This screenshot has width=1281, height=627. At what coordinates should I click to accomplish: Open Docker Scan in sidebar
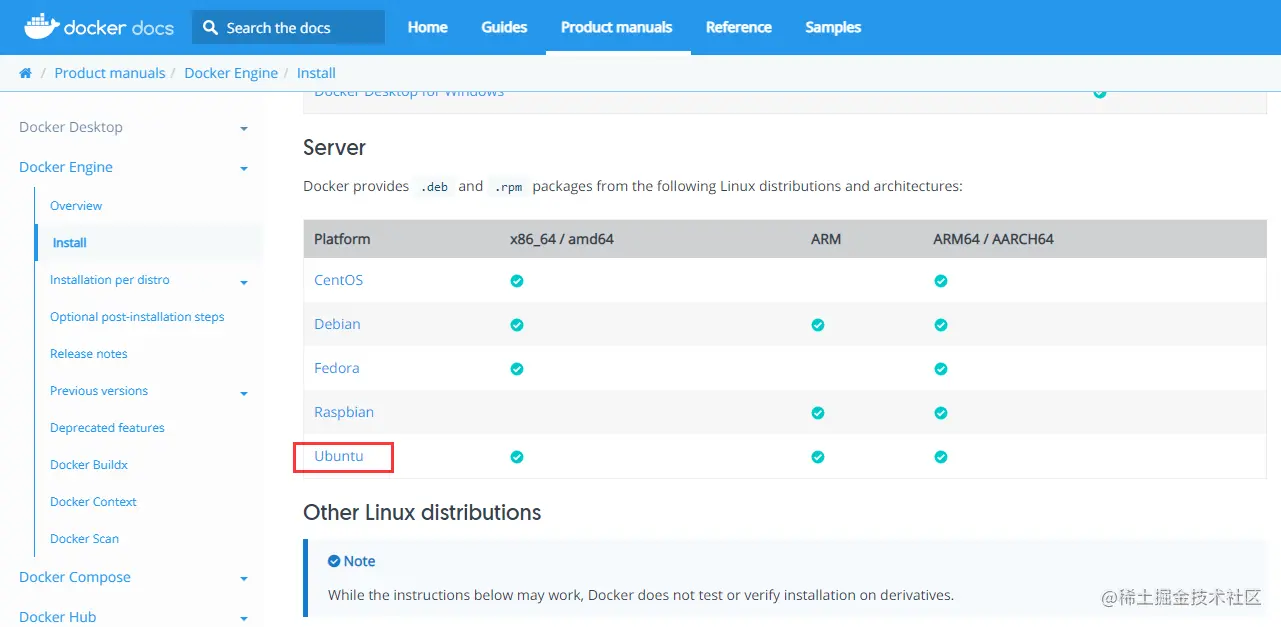tap(84, 539)
